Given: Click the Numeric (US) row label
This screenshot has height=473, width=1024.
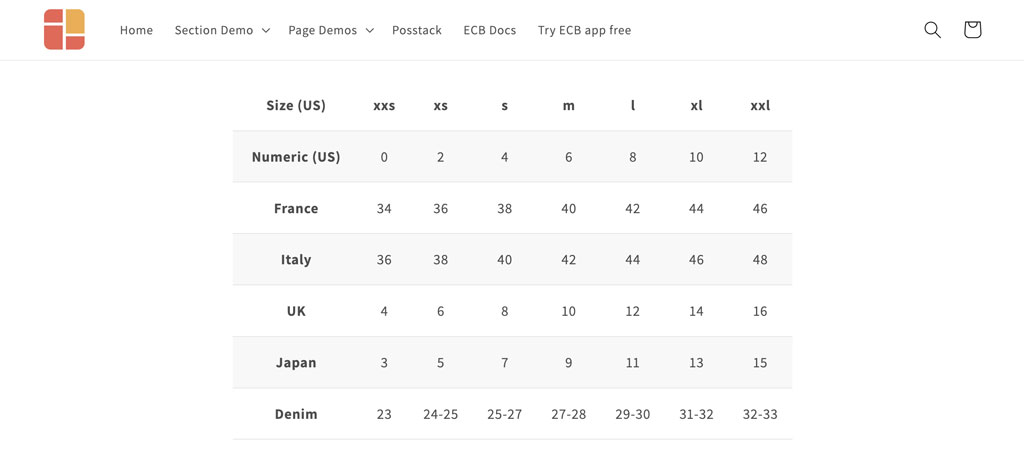Looking at the screenshot, I should point(296,157).
